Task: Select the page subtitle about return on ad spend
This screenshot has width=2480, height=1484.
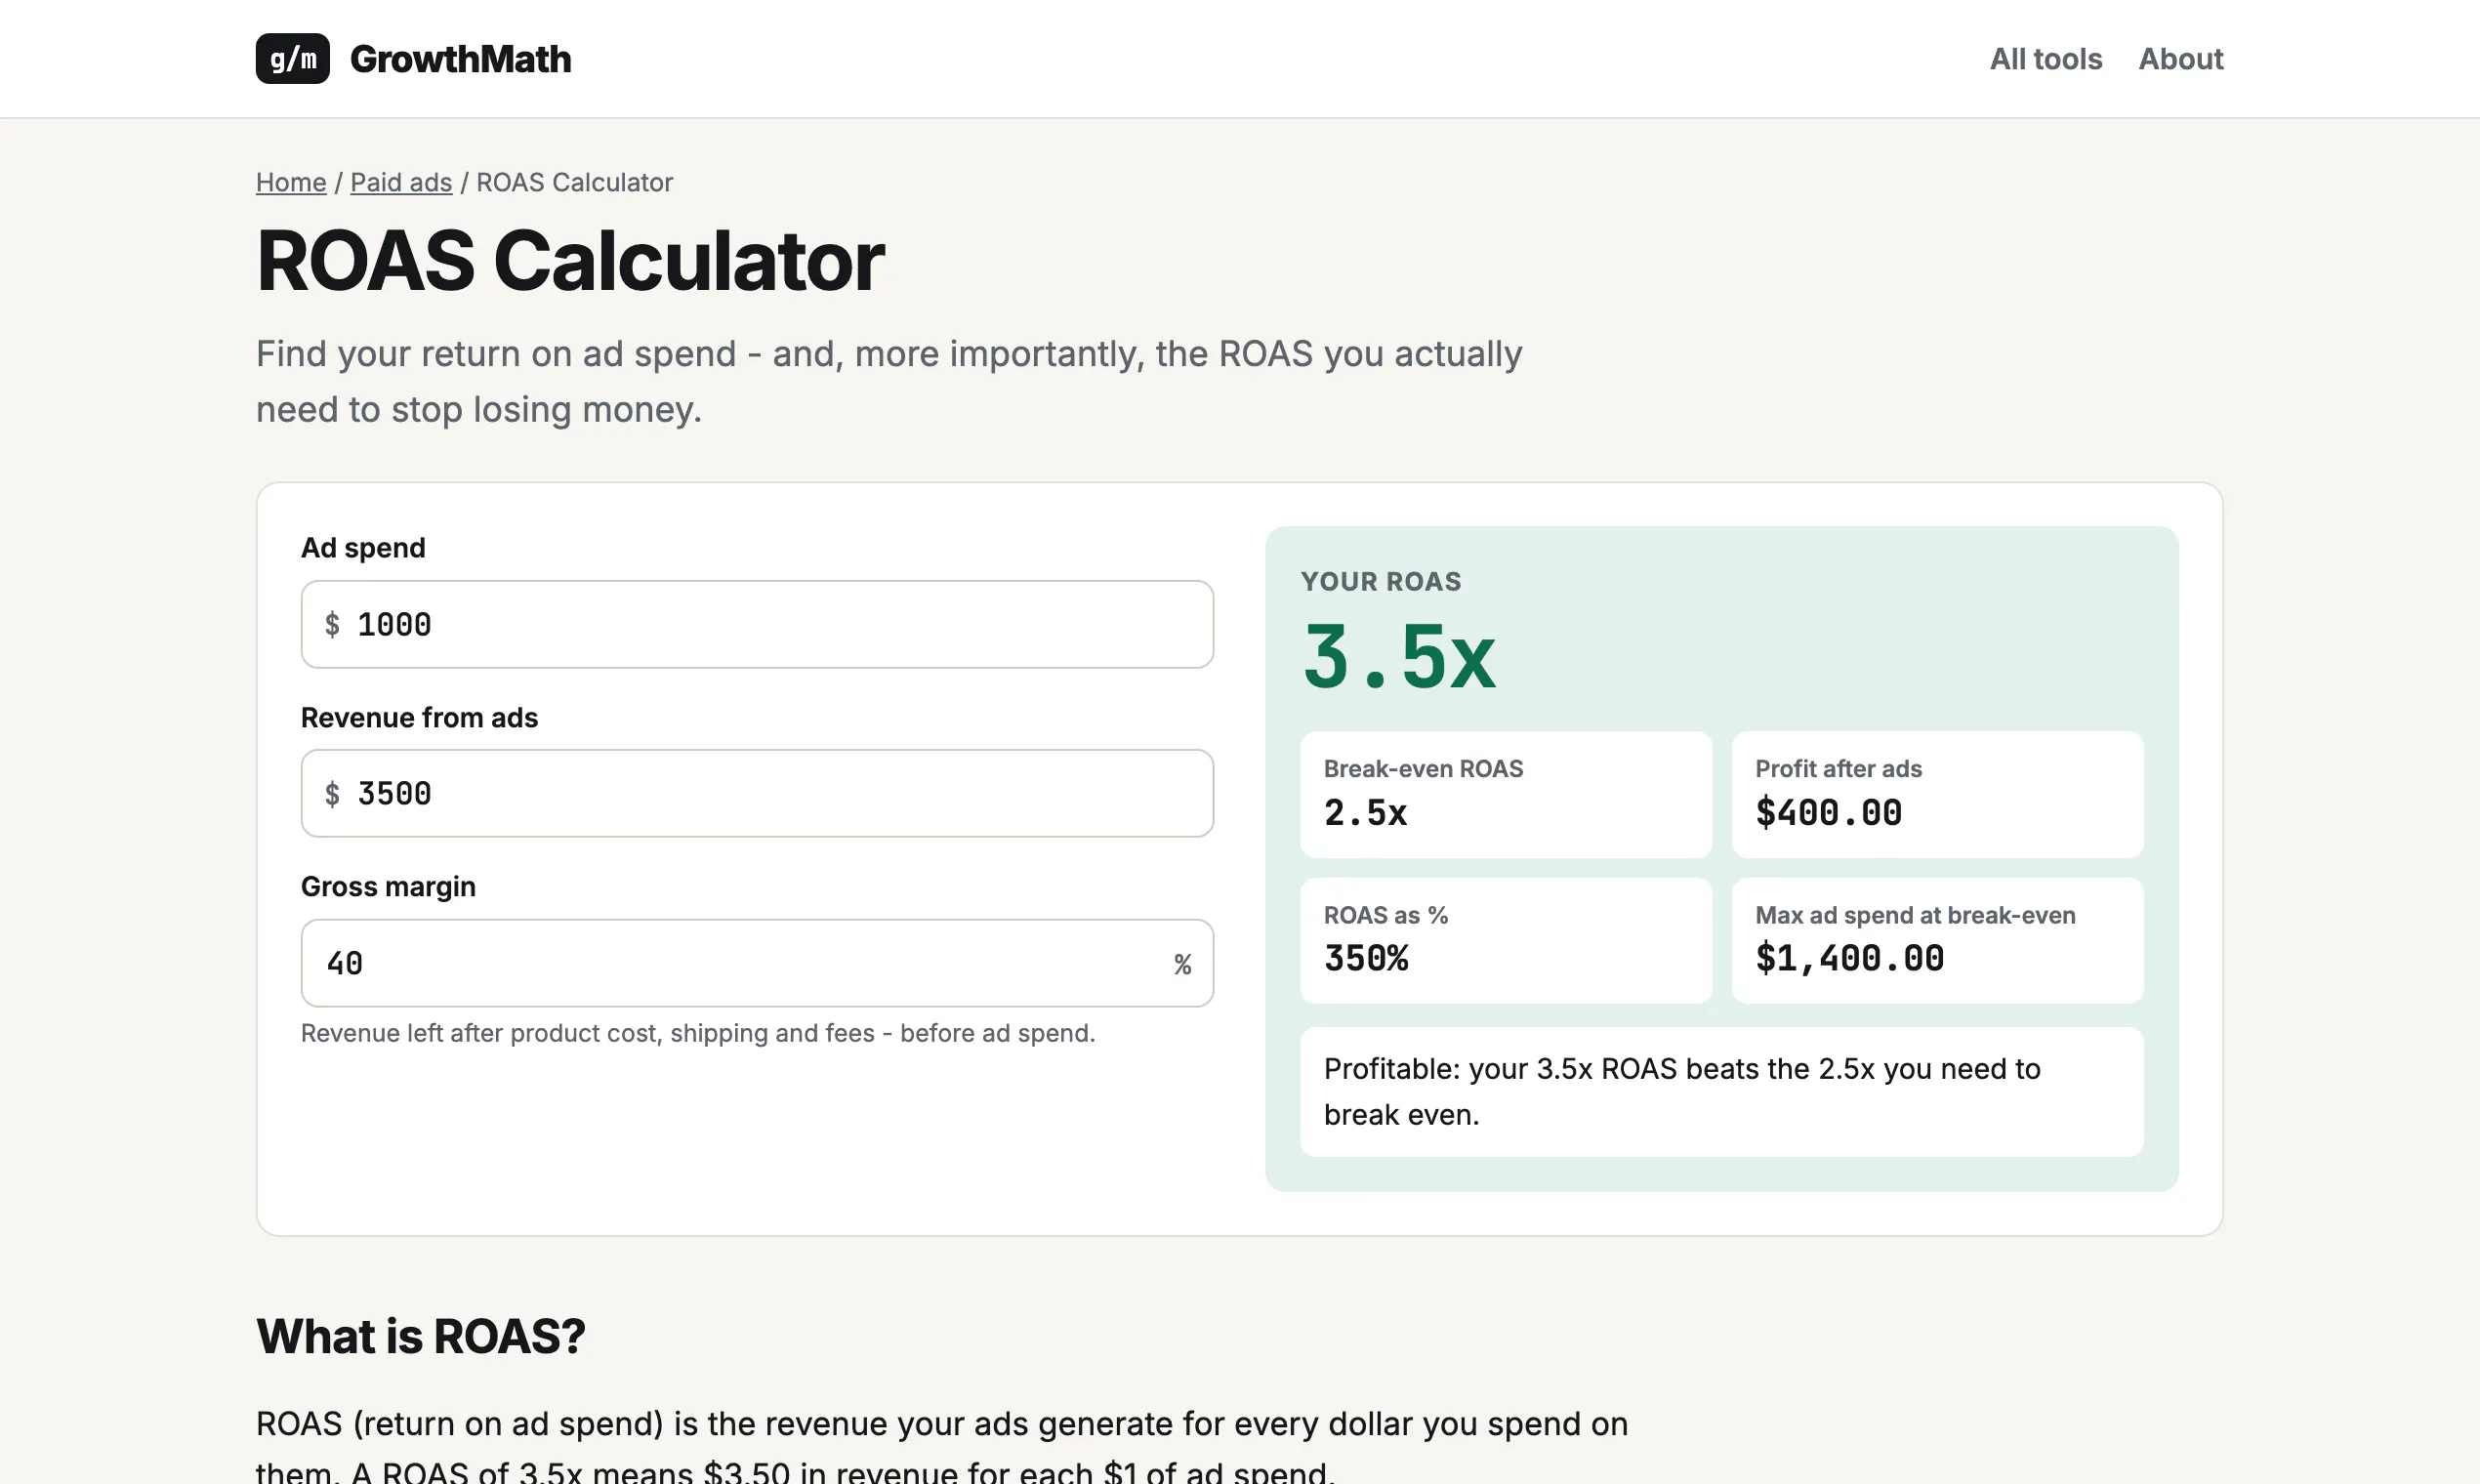Action: point(889,381)
